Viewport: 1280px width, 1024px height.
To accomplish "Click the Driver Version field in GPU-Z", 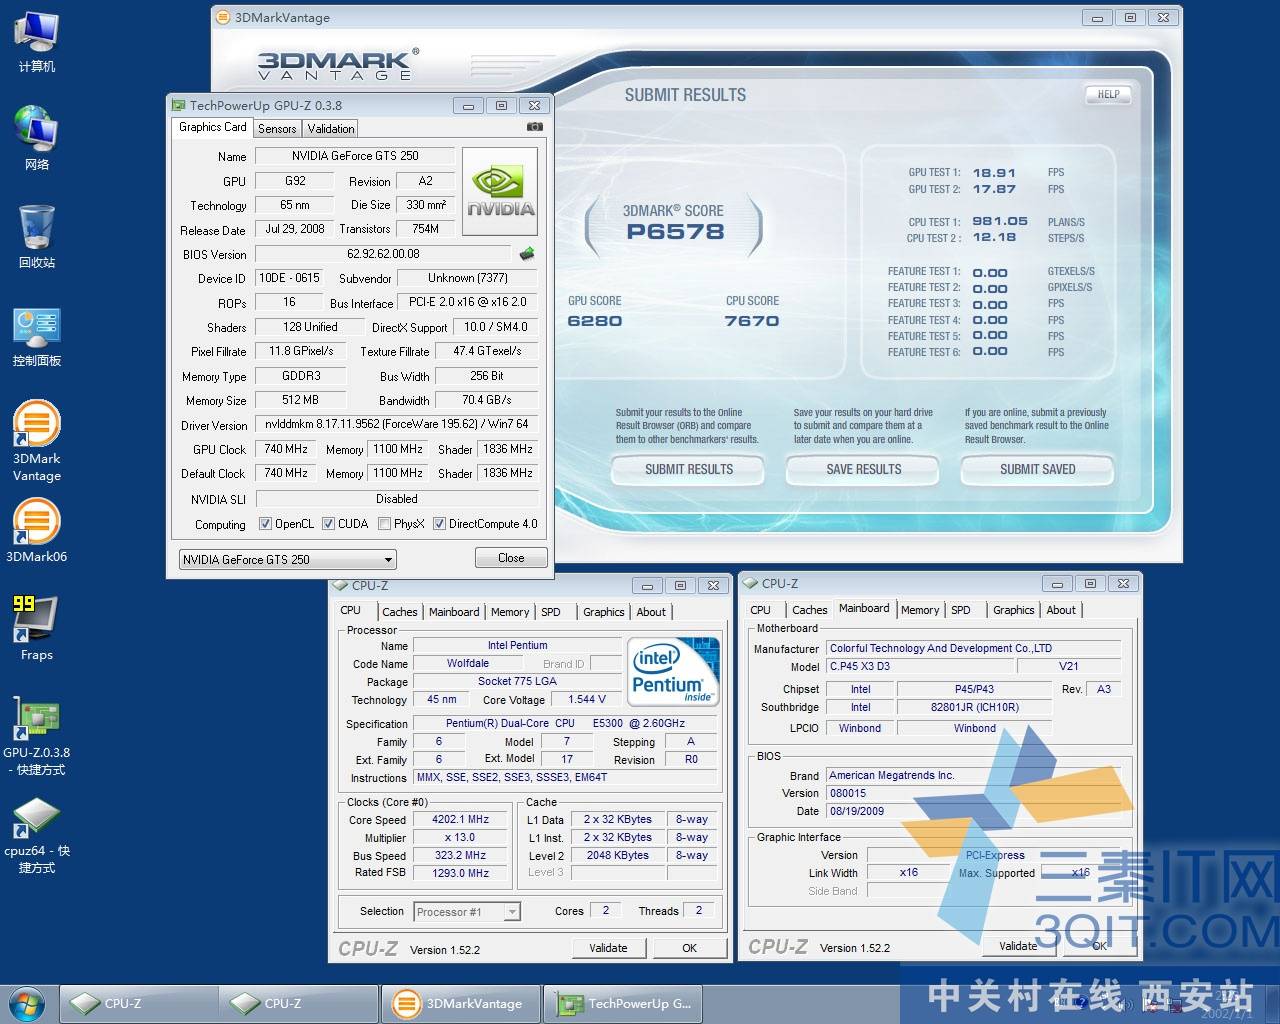I will (397, 424).
